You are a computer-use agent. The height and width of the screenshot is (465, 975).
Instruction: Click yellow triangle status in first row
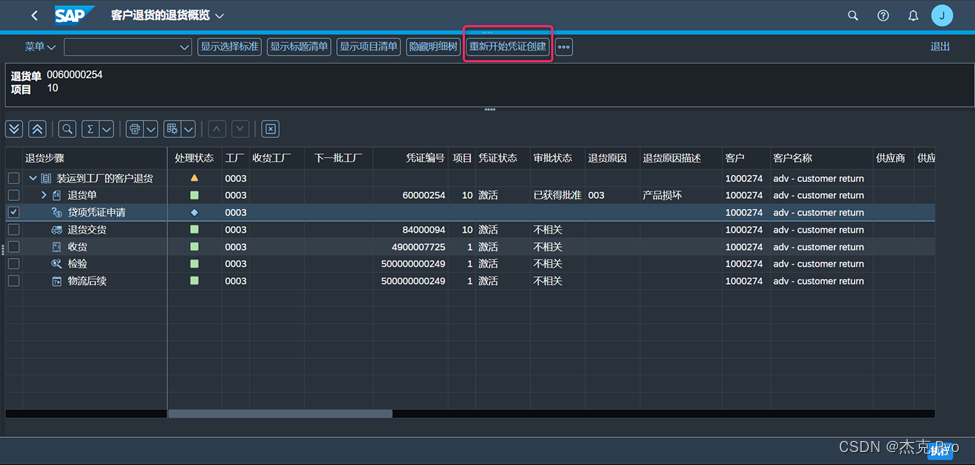[194, 178]
